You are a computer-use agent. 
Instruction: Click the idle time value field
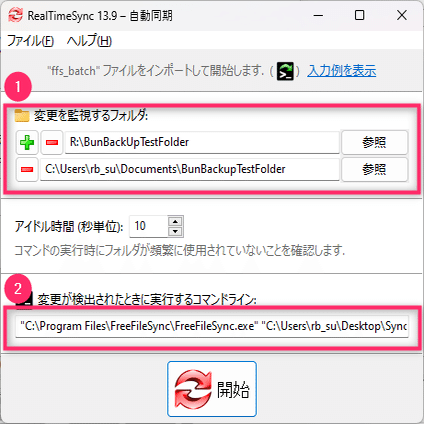coord(149,226)
